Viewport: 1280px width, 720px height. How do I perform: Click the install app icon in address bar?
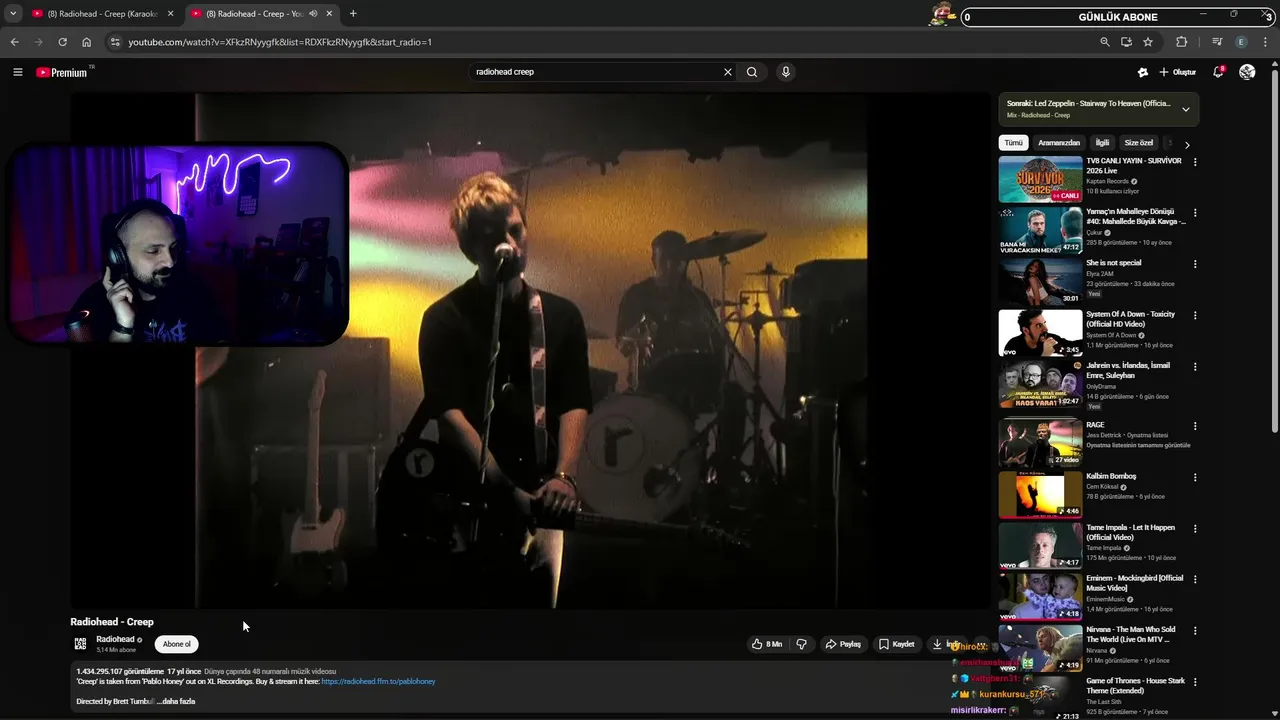click(1126, 42)
